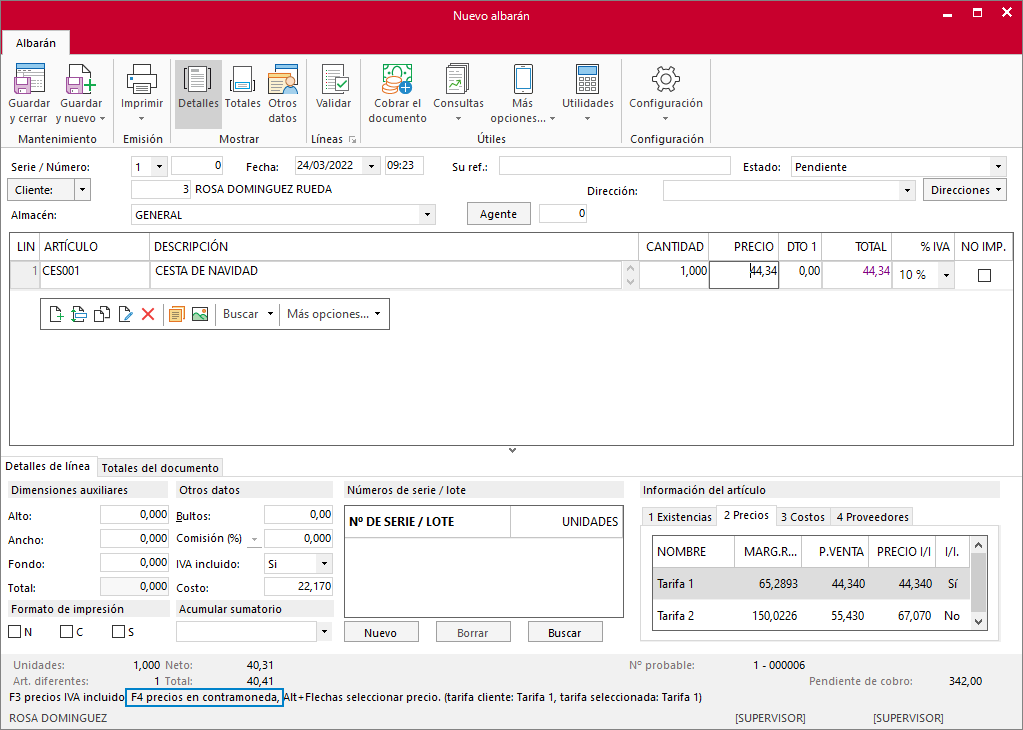Click the edit line pencil icon
The height and width of the screenshot is (730, 1023).
[x=125, y=314]
